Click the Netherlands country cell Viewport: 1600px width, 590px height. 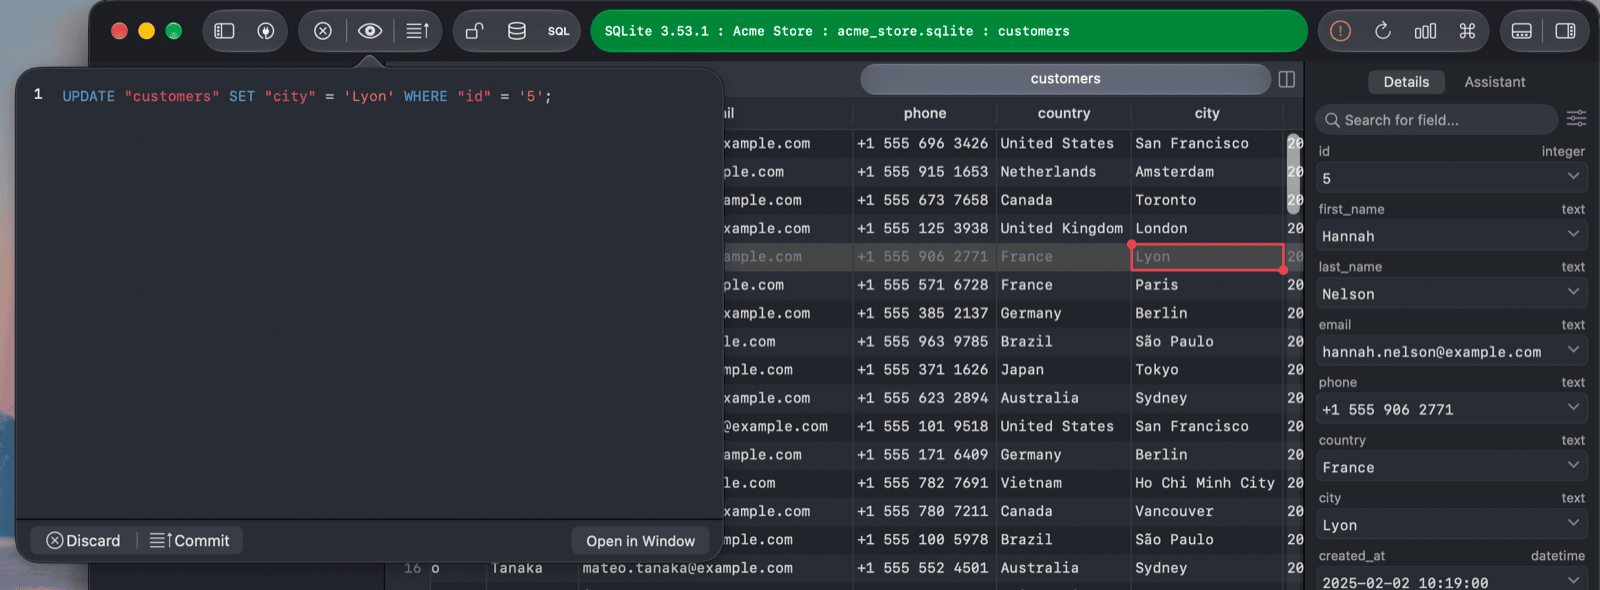(1064, 172)
